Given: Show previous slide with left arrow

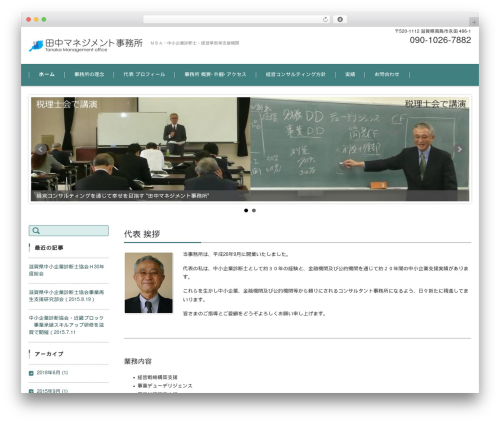Looking at the screenshot, I should 41,149.
